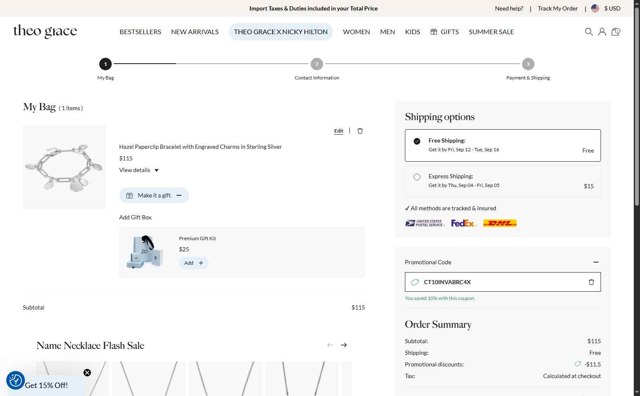The width and height of the screenshot is (640, 396).
Task: Click Get 15% Off! banner
Action: [x=46, y=385]
